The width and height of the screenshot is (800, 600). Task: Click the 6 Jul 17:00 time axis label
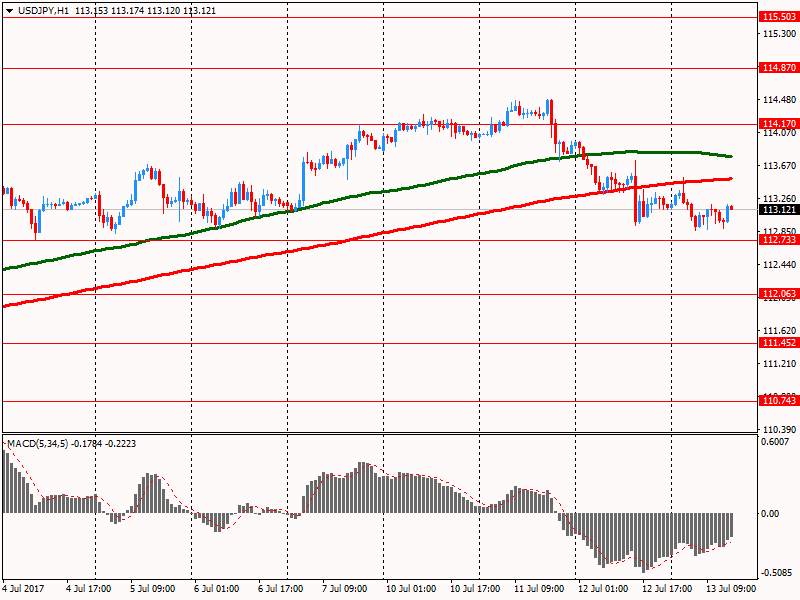281,589
